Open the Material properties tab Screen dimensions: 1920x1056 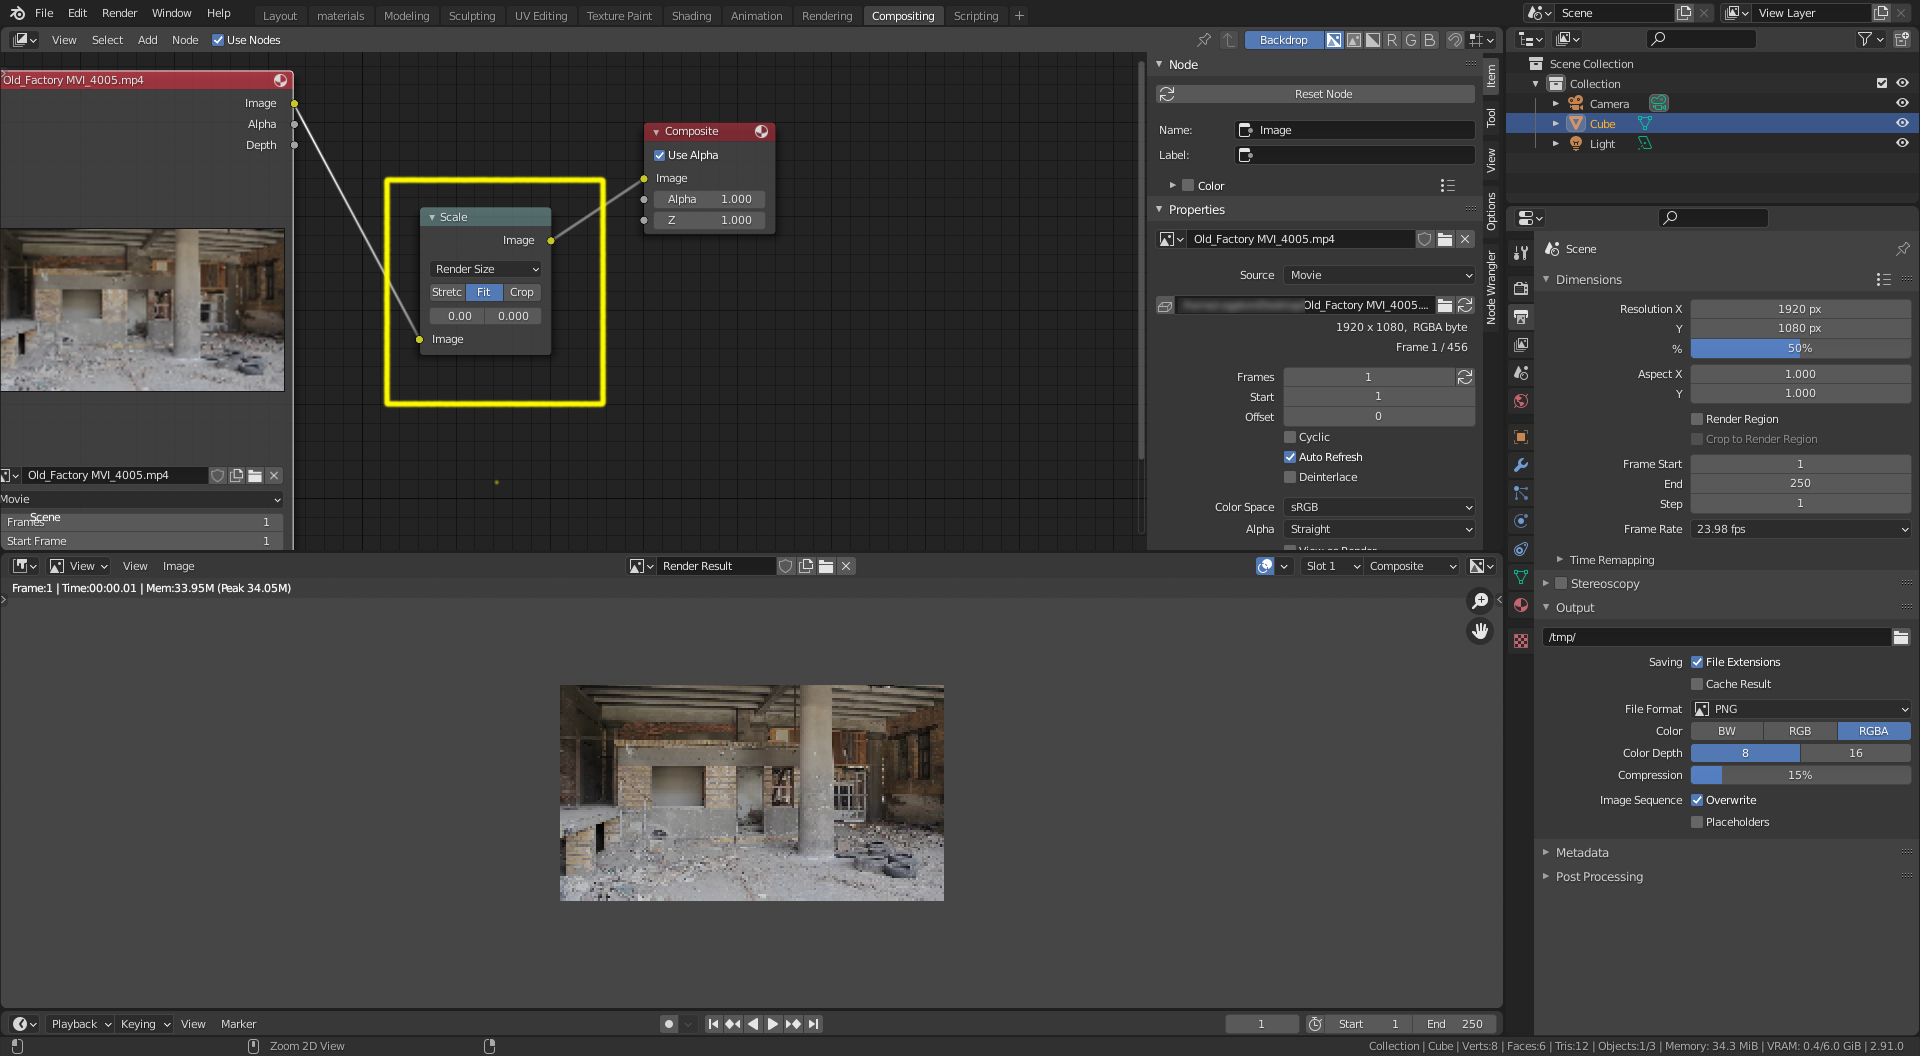coord(1521,605)
